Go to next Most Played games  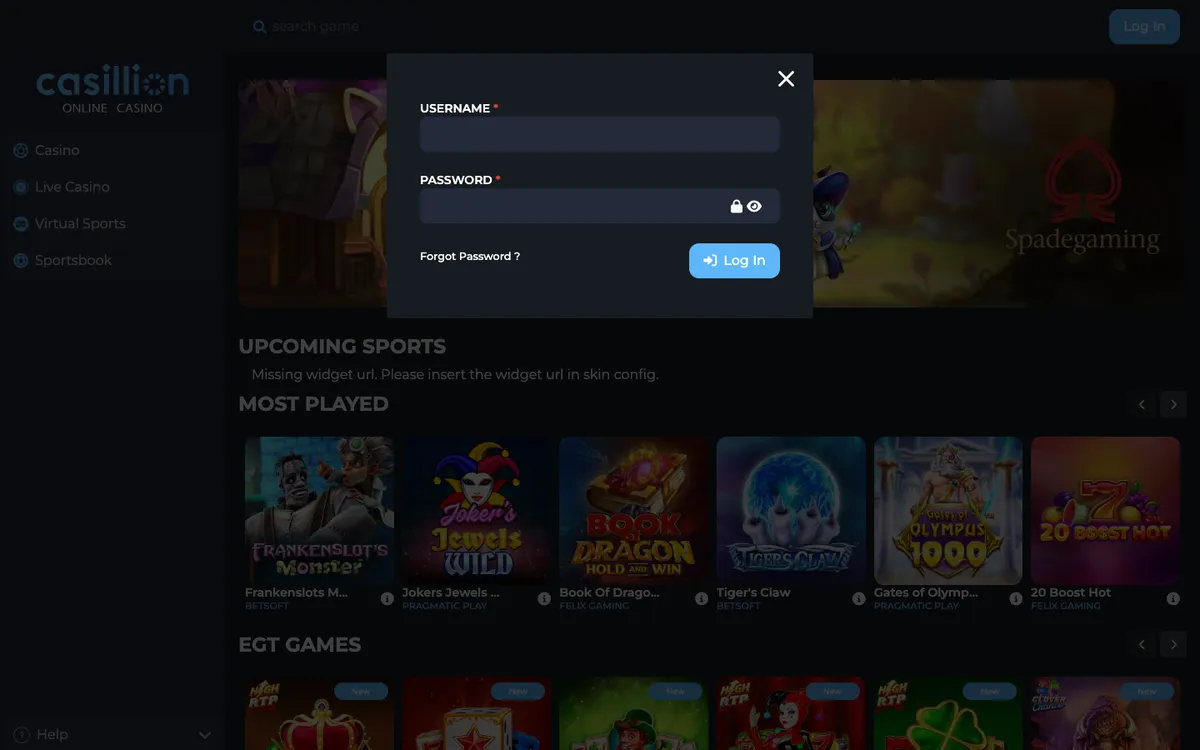[x=1174, y=405]
